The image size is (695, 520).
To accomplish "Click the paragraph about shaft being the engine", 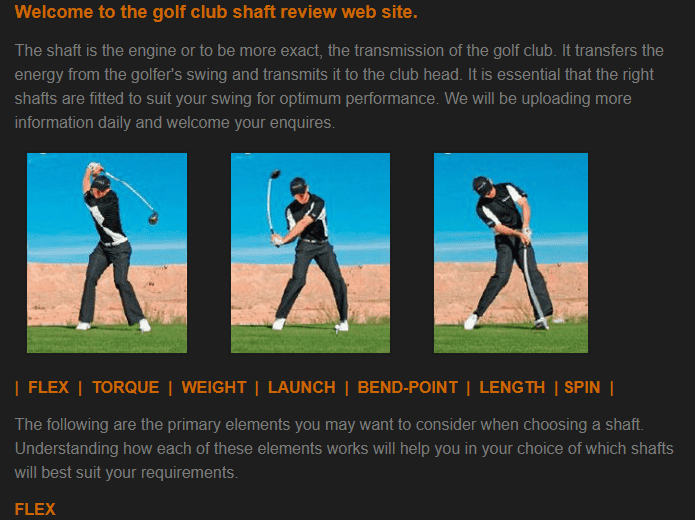I will pos(339,86).
